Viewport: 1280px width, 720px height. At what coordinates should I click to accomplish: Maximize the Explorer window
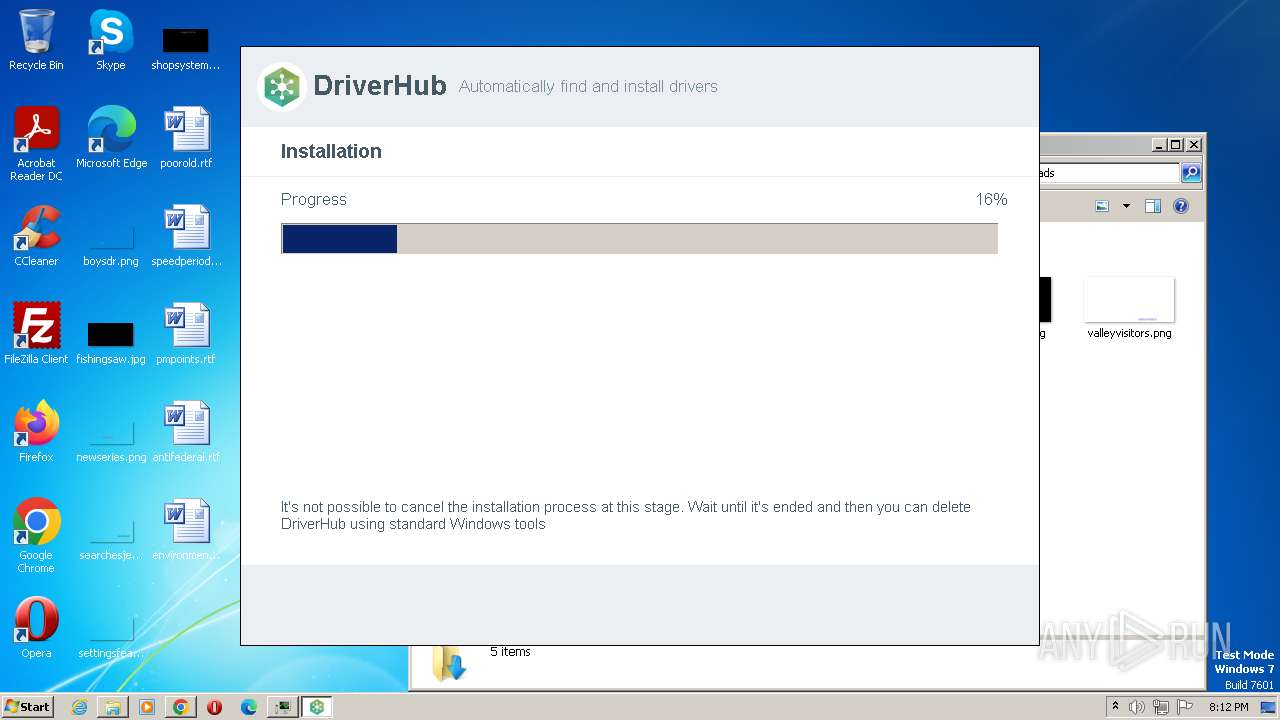click(1176, 144)
